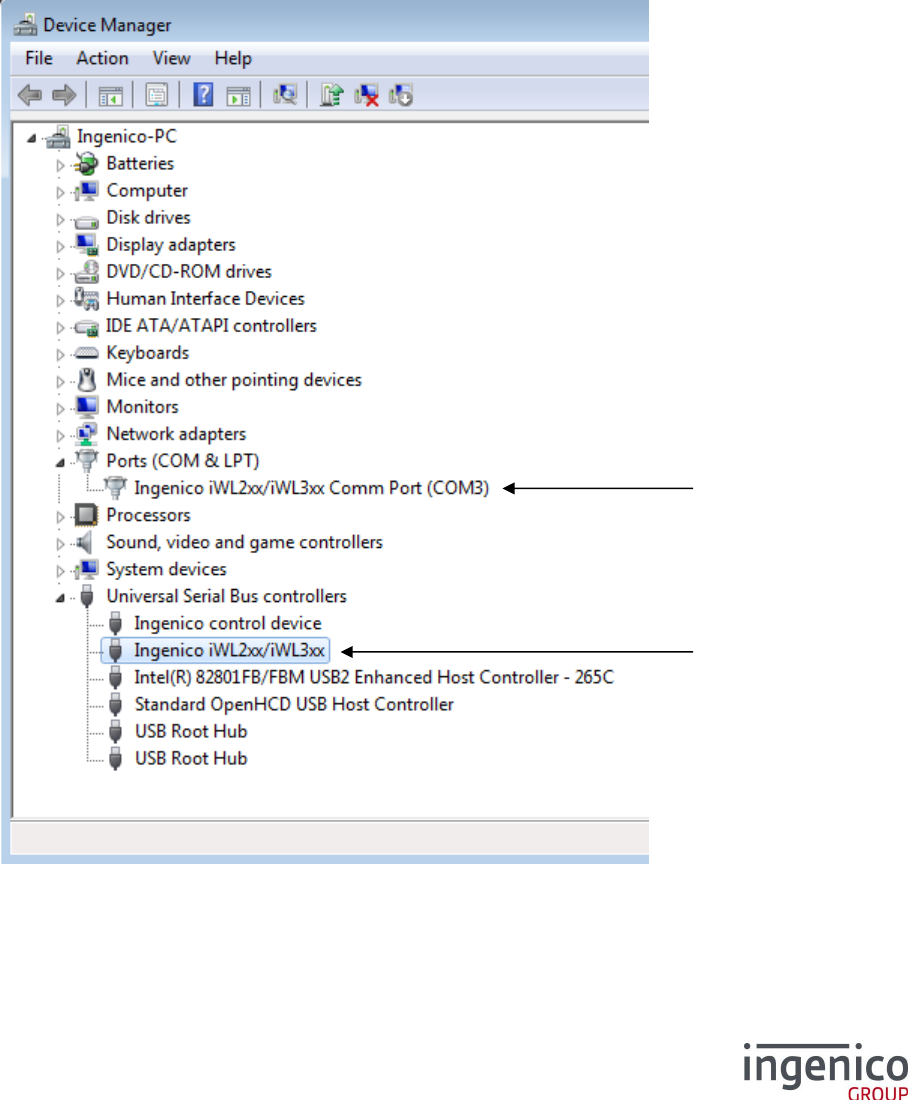The image size is (908, 1100).
Task: Click the Network adapters category icon
Action: click(86, 434)
